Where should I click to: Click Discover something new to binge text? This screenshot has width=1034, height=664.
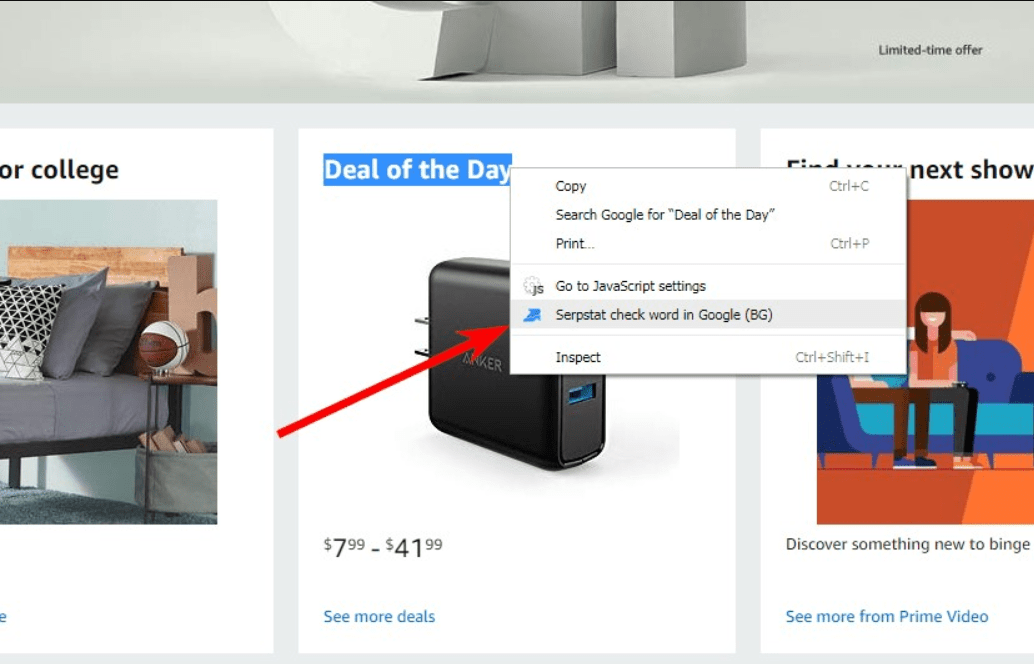point(907,544)
